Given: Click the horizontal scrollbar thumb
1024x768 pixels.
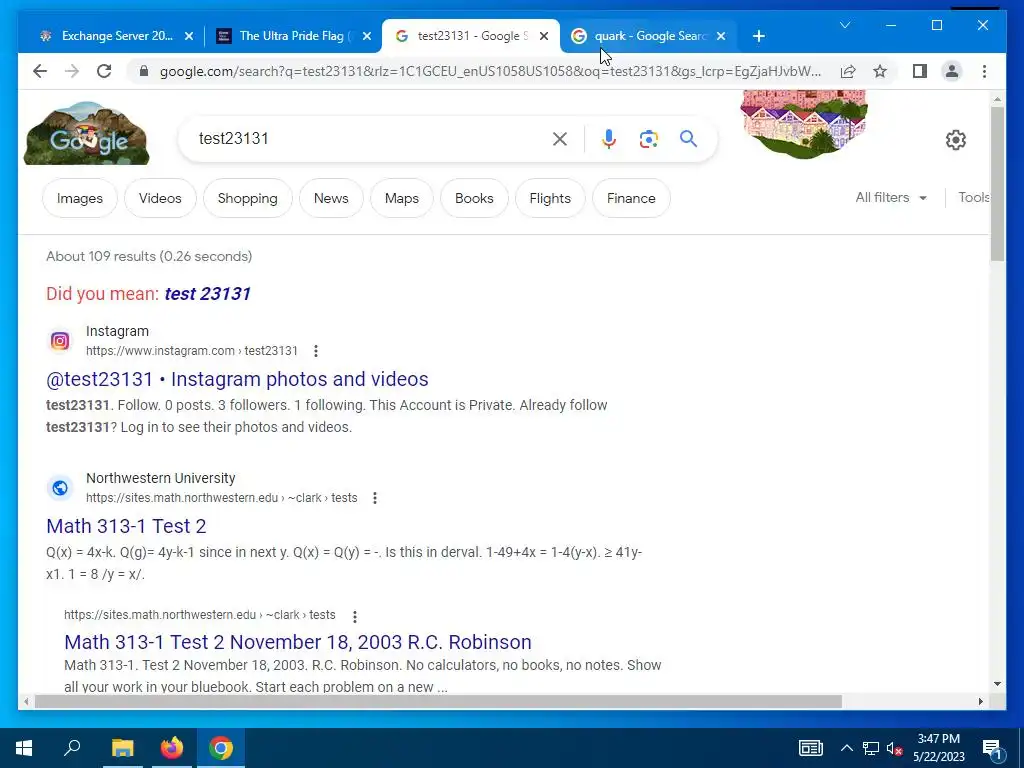Looking at the screenshot, I should (x=438, y=701).
